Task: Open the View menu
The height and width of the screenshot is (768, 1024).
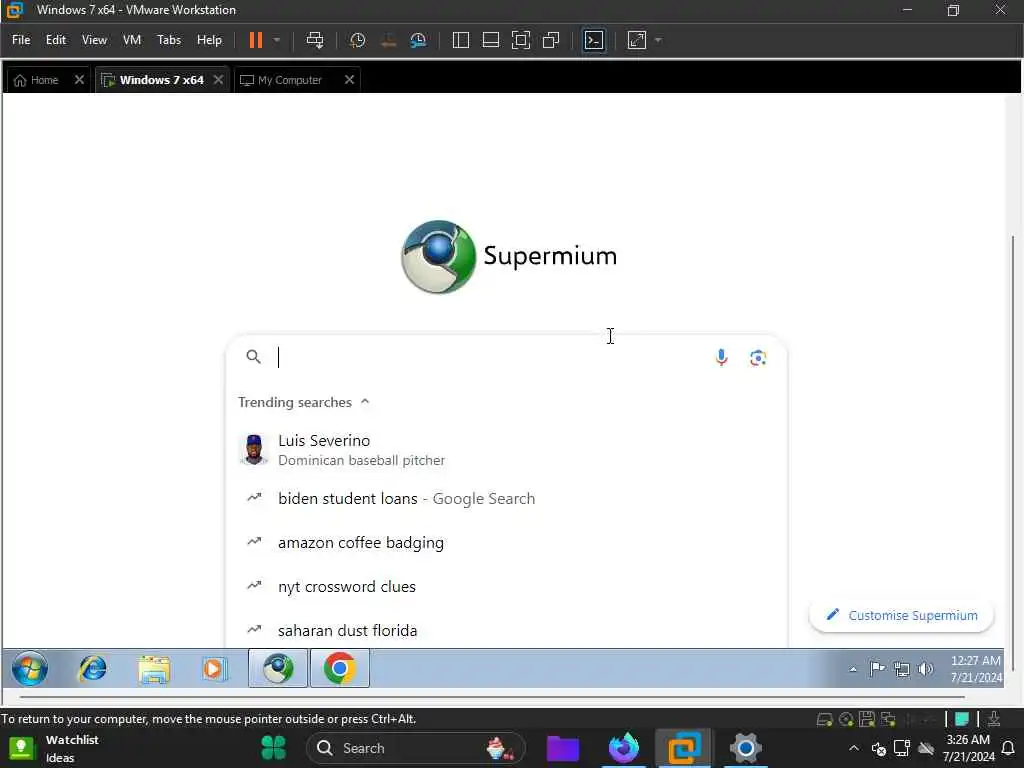Action: [94, 40]
